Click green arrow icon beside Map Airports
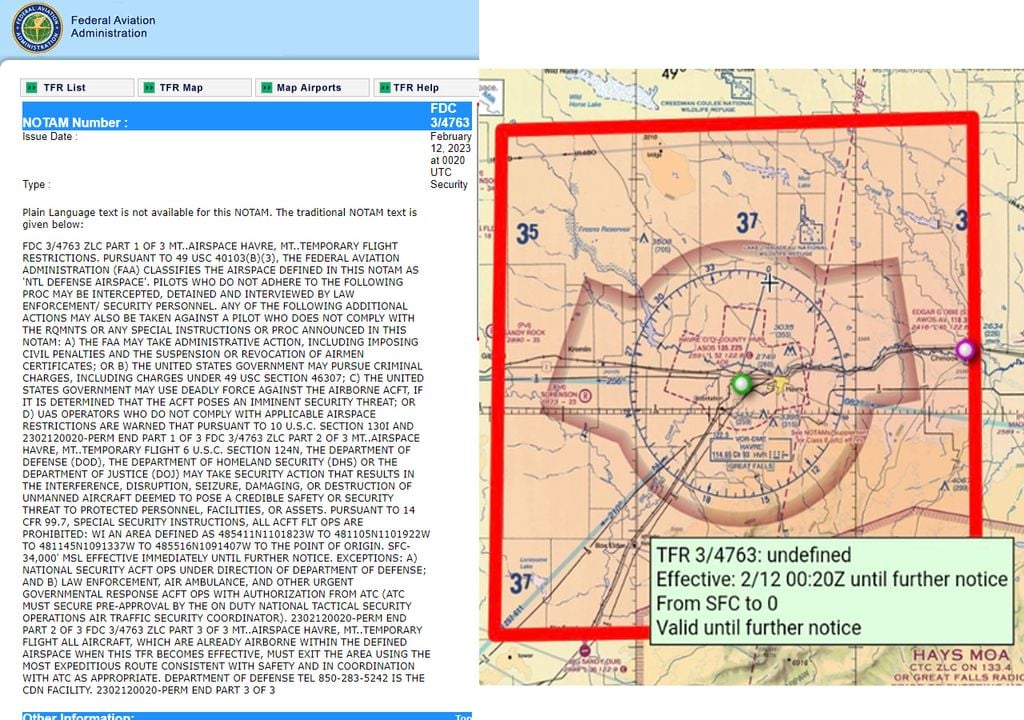The image size is (1024, 720). (x=266, y=88)
